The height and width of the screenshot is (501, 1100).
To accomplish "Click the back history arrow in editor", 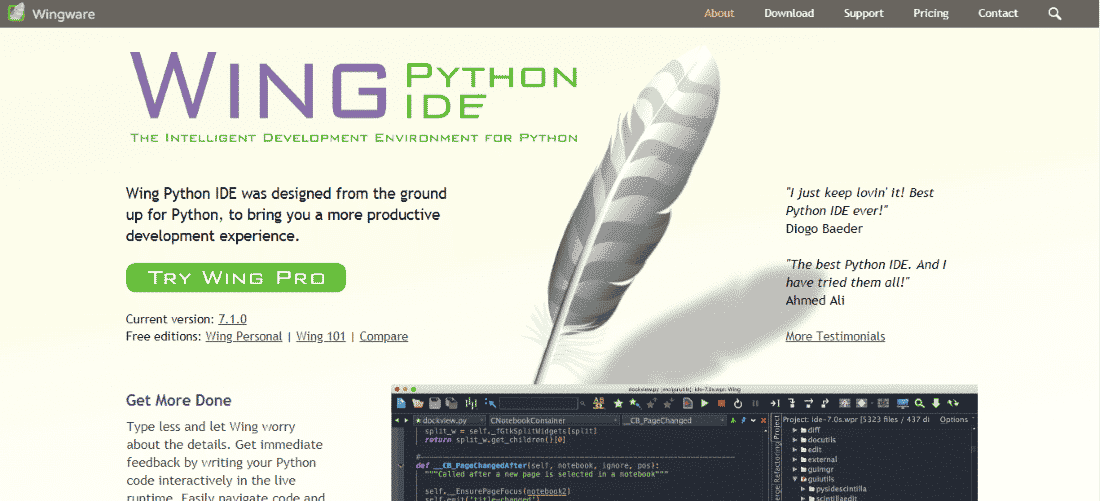I will pos(397,421).
